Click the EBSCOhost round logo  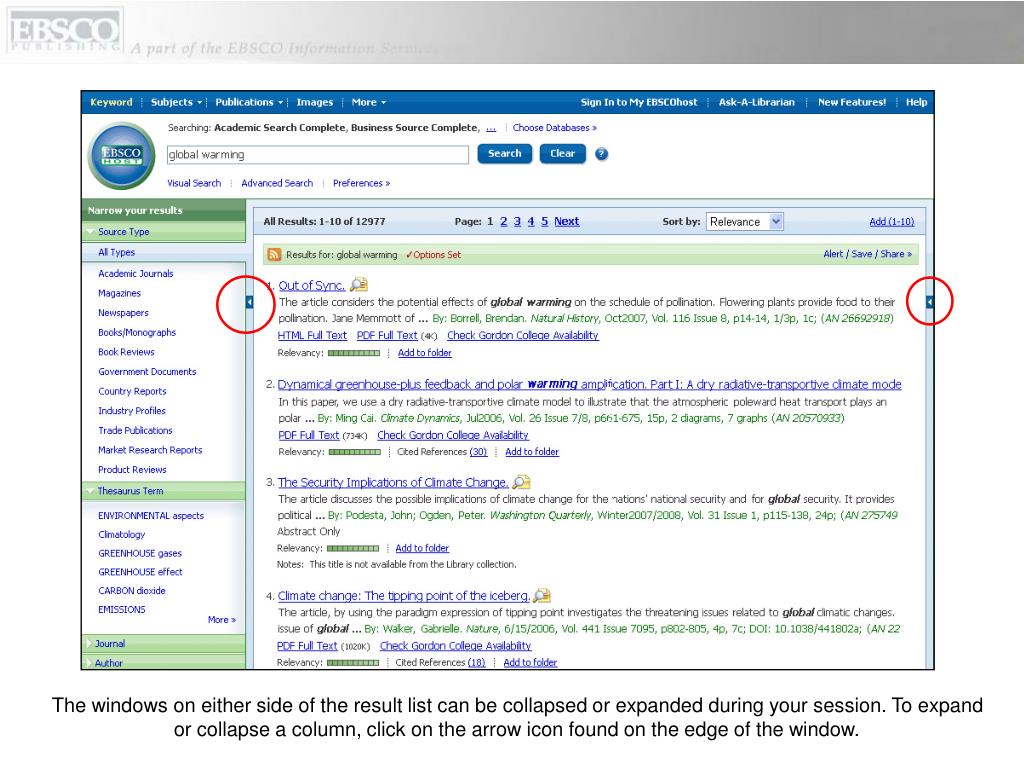pos(121,155)
